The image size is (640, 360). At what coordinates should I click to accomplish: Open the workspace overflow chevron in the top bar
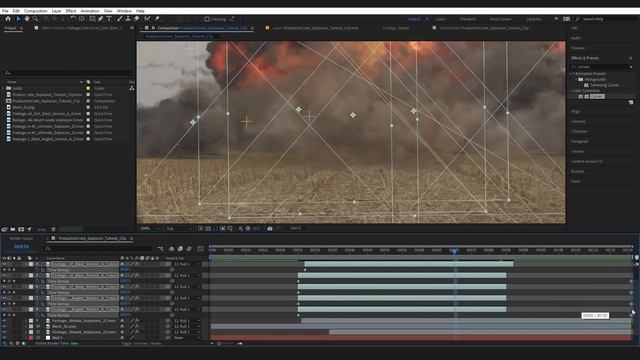click(556, 19)
